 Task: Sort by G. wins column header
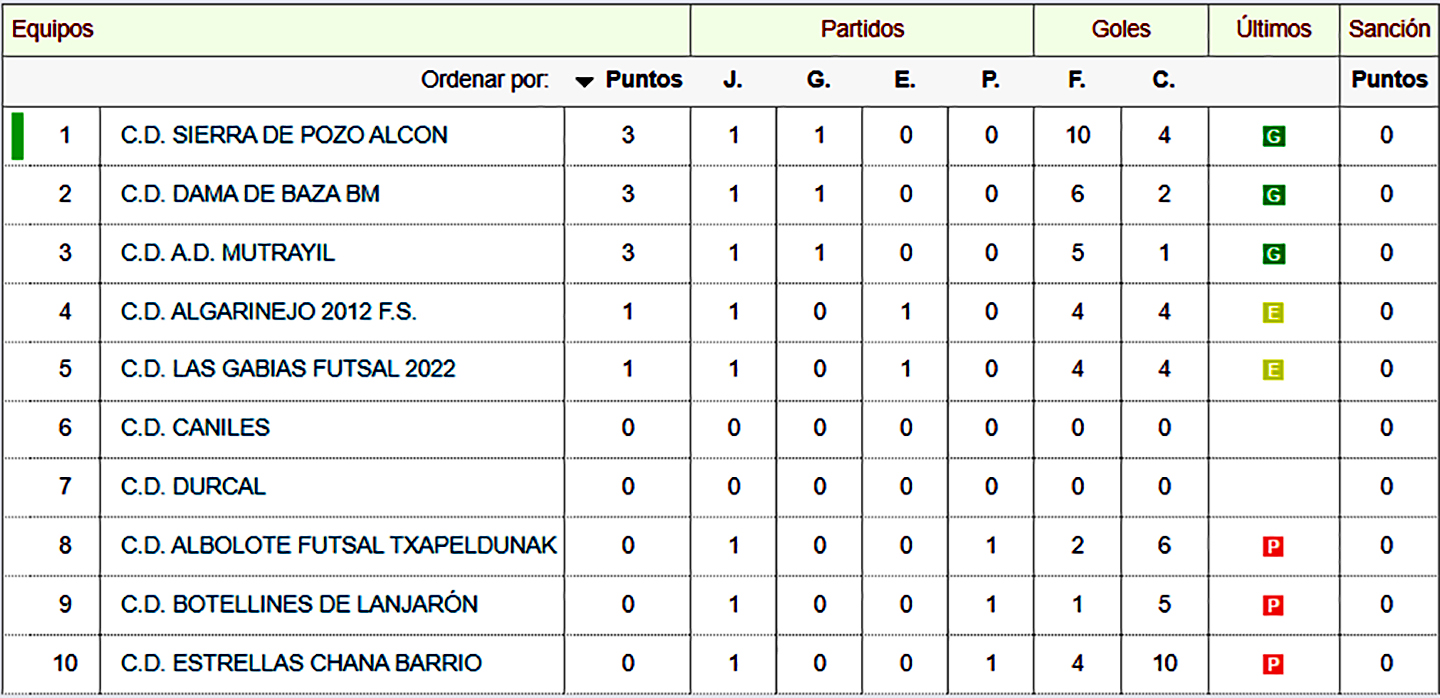(819, 80)
